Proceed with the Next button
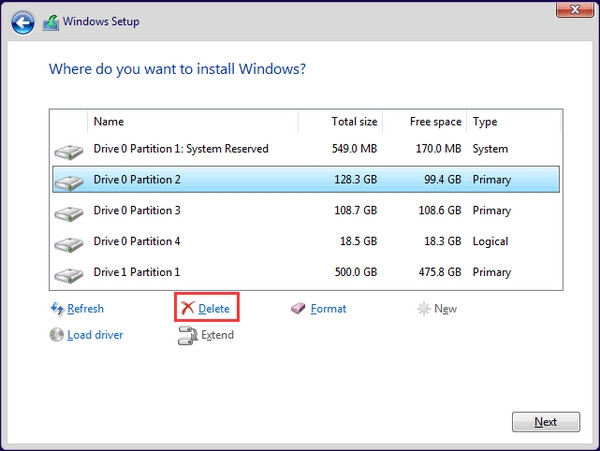This screenshot has height=451, width=600. [546, 422]
